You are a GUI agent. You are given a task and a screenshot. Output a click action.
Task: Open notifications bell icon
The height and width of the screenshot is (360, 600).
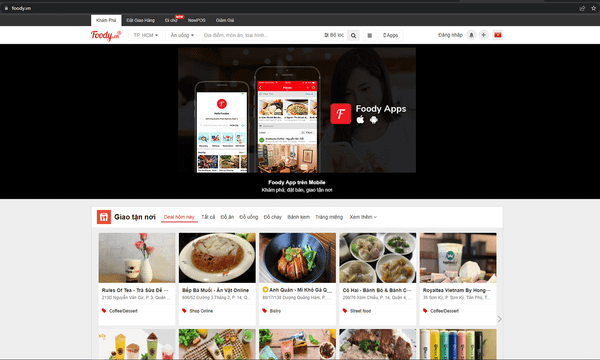[x=471, y=35]
